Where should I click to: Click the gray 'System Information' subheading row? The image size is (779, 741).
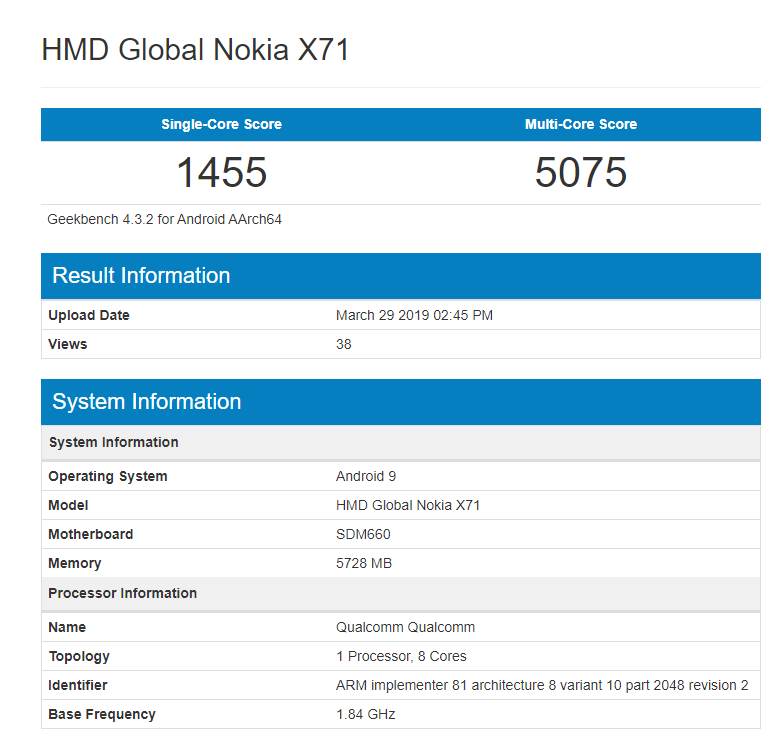tap(400, 443)
